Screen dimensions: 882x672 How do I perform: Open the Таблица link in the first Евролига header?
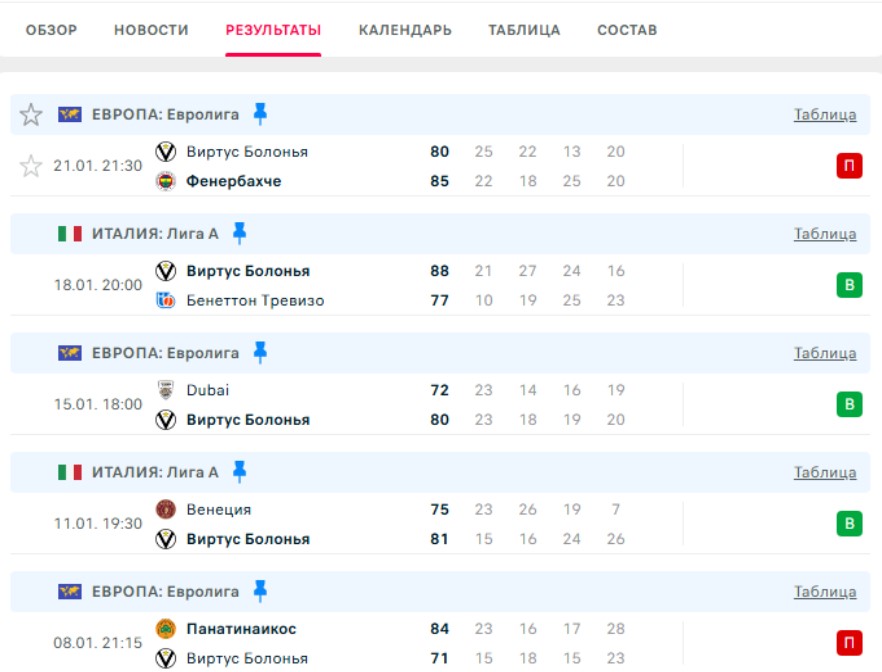pos(825,115)
